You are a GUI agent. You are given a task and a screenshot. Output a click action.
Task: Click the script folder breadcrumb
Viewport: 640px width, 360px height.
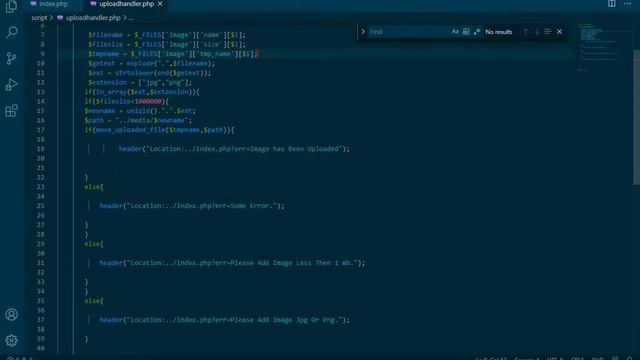(x=39, y=18)
